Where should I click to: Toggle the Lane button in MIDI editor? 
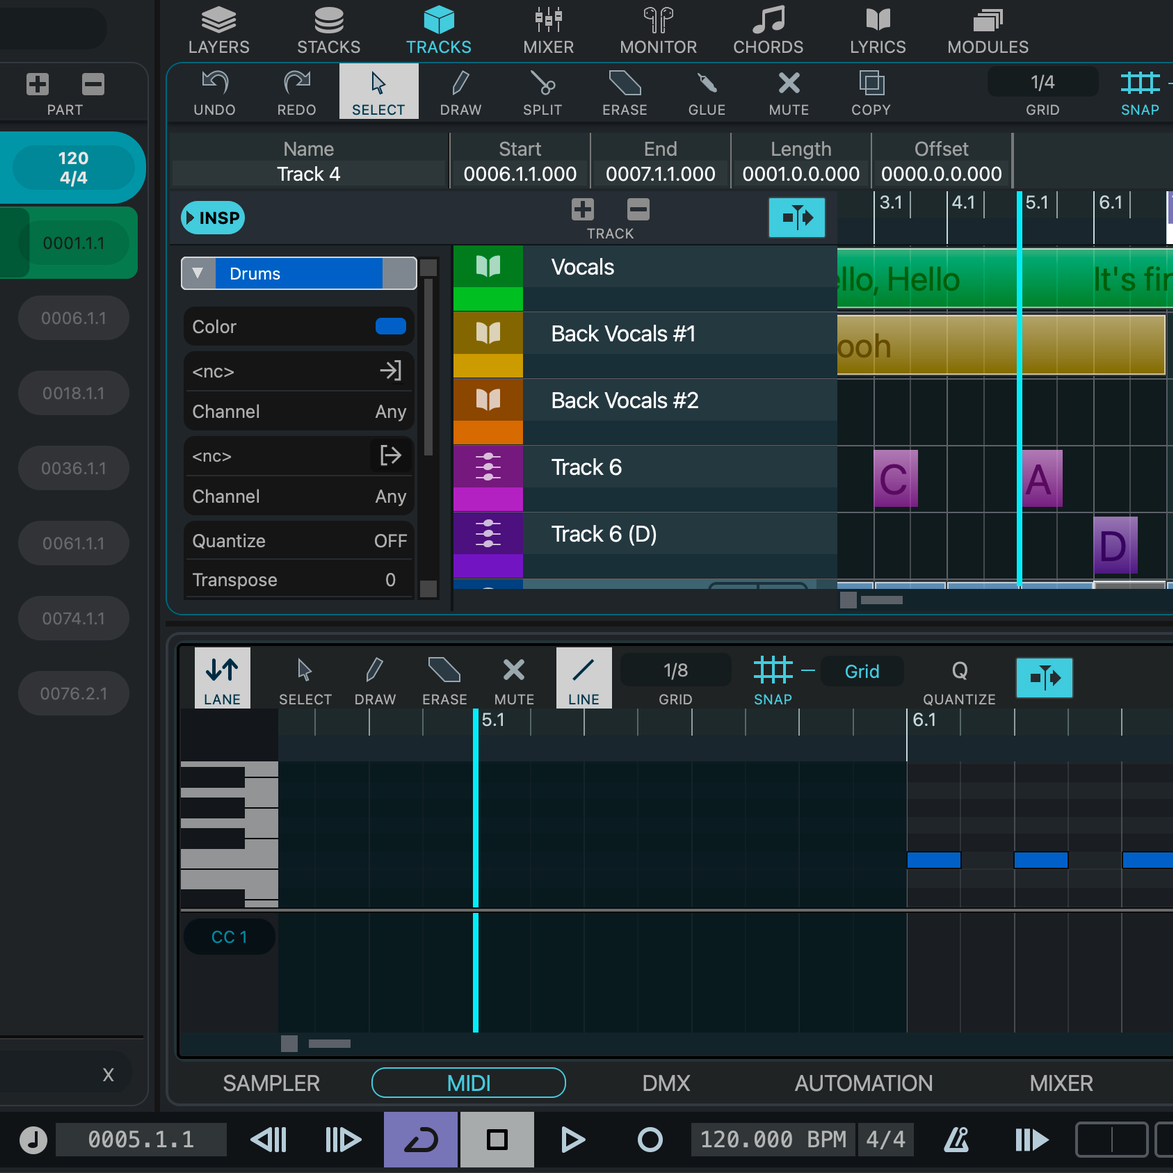coord(222,678)
